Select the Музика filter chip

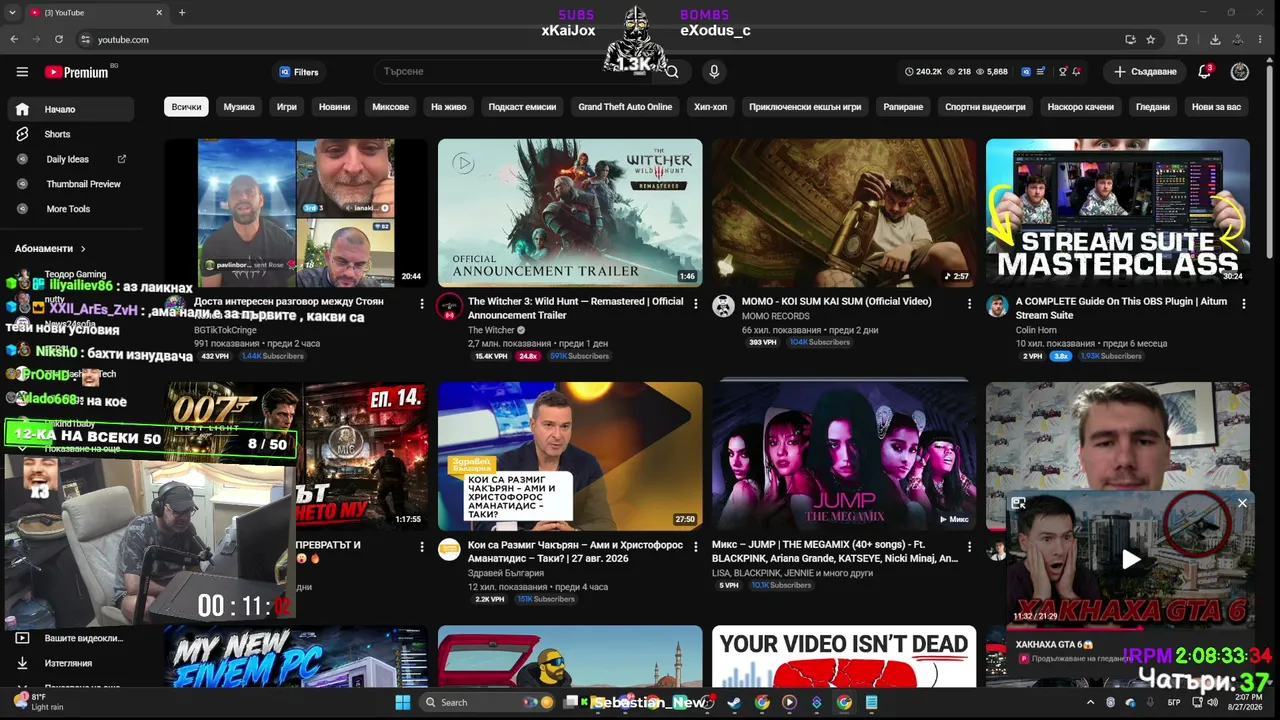coord(239,107)
